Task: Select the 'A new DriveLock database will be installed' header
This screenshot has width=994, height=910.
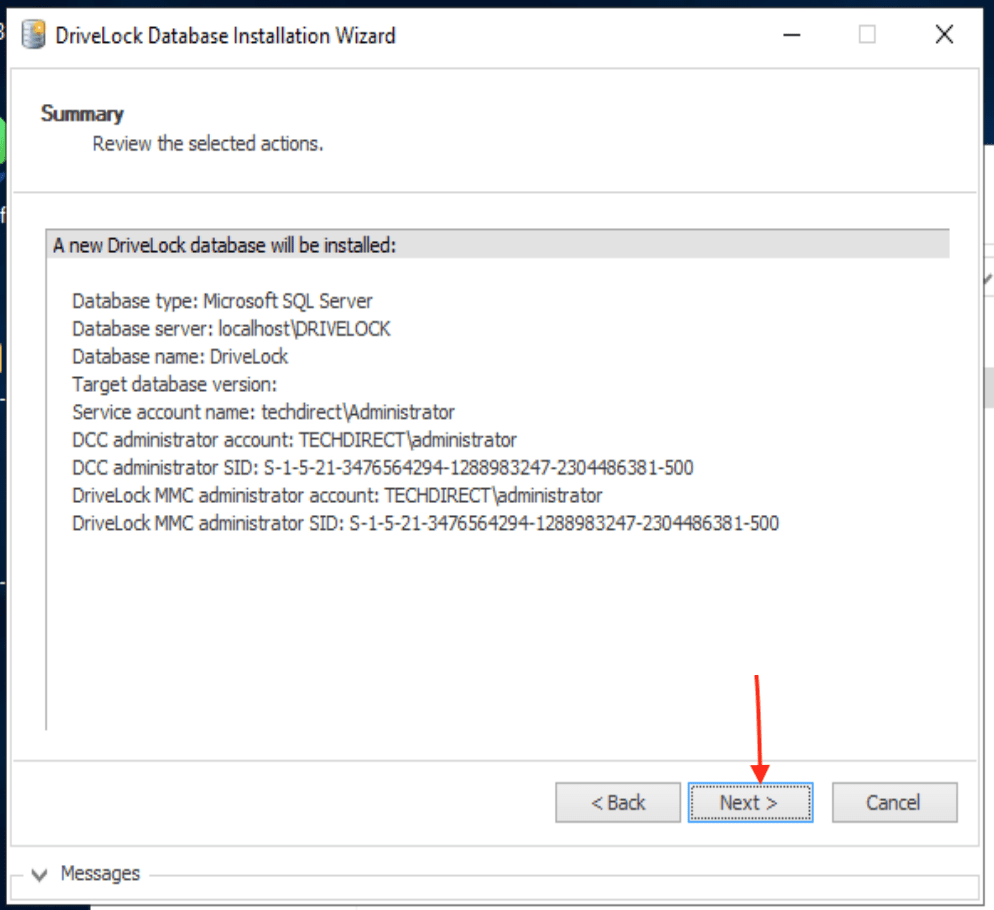Action: pos(225,246)
